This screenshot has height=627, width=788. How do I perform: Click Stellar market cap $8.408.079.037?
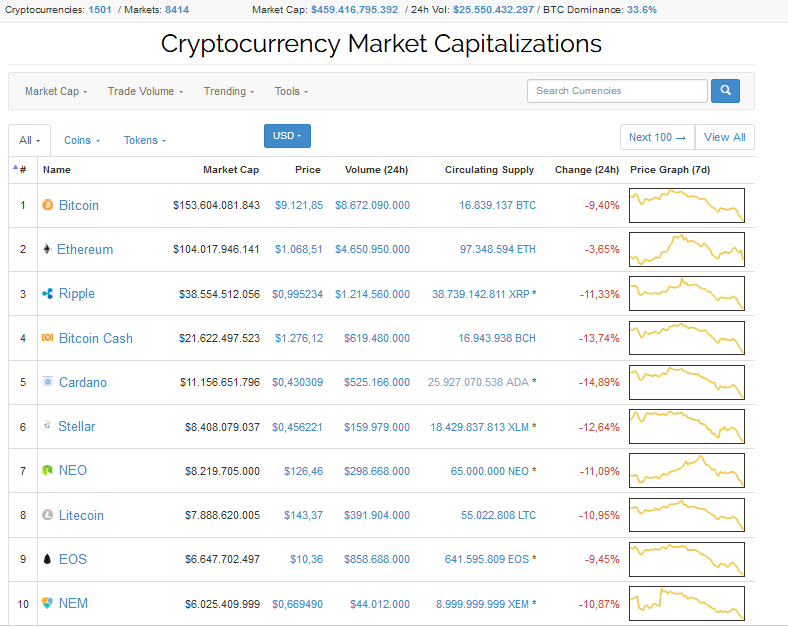tap(222, 427)
